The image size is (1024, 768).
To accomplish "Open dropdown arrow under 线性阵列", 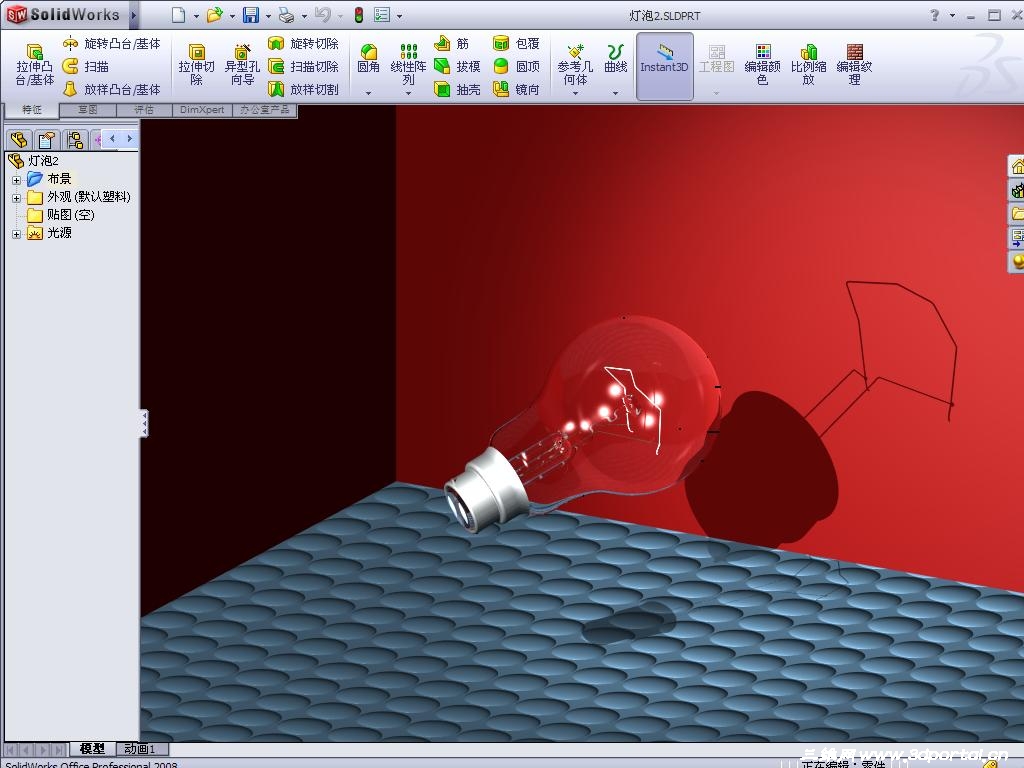I will click(408, 93).
